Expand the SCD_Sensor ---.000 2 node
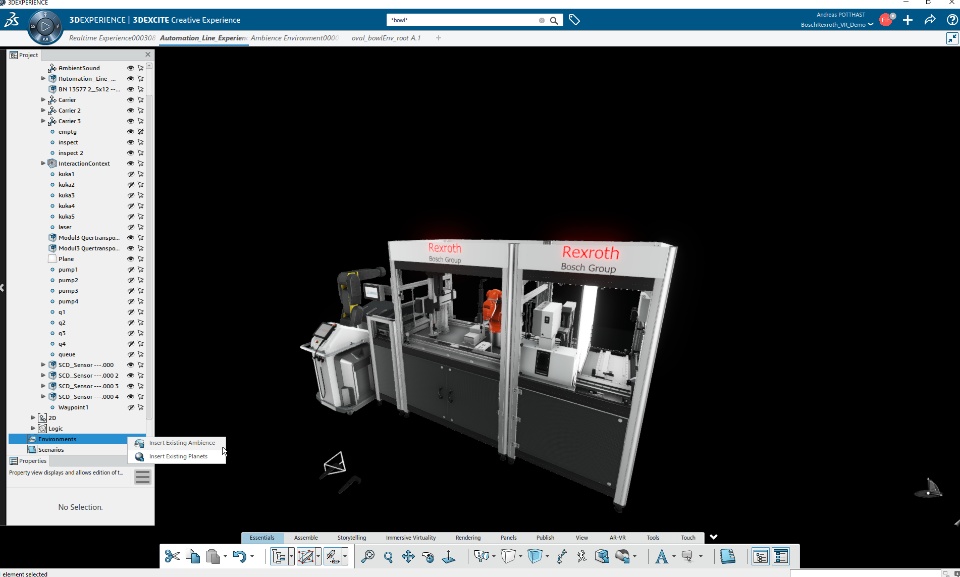The width and height of the screenshot is (960, 577). pos(43,375)
